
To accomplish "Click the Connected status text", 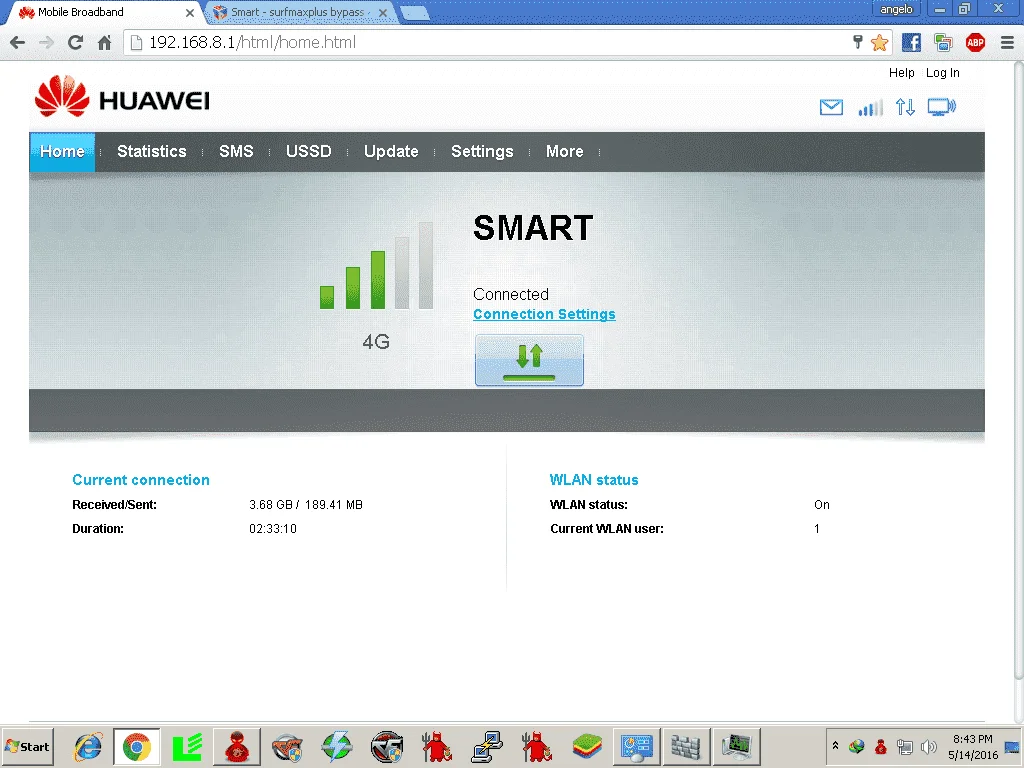I will (511, 295).
